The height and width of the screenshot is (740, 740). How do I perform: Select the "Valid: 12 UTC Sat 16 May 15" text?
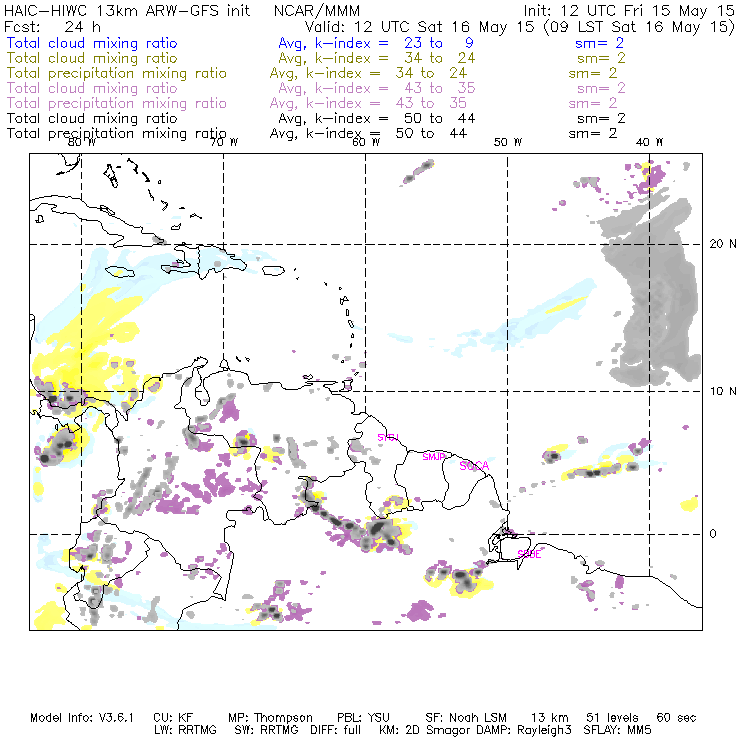(419, 26)
